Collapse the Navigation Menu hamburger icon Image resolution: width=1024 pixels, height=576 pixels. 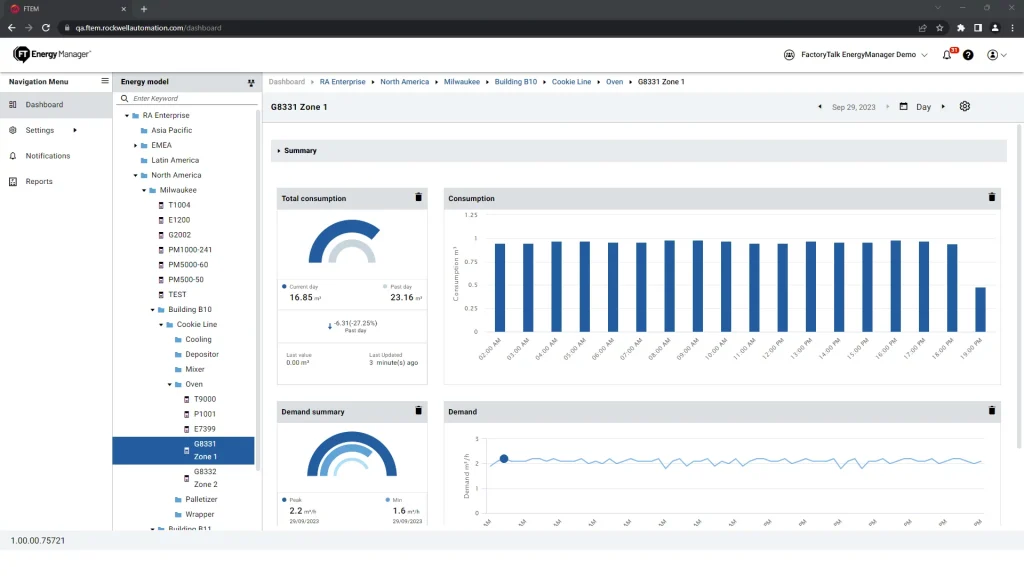(104, 81)
